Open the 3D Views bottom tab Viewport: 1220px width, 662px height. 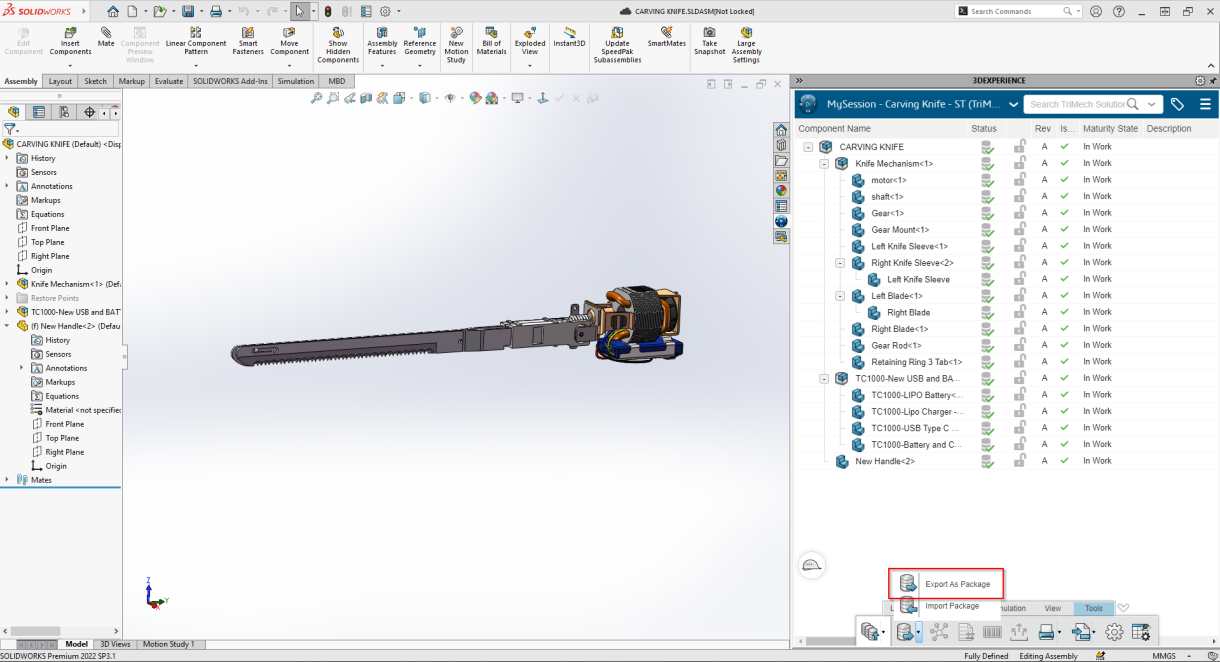coord(115,644)
